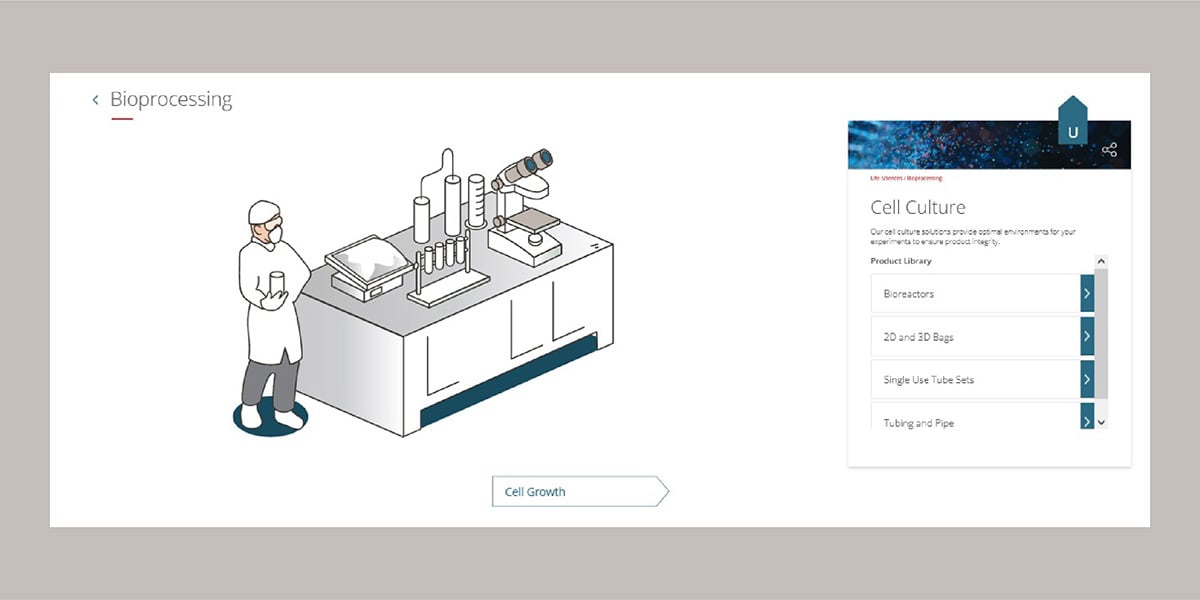Screen dimensions: 1200x600
Task: Click the Product Library scrollbar up arrow
Action: coord(1102,262)
